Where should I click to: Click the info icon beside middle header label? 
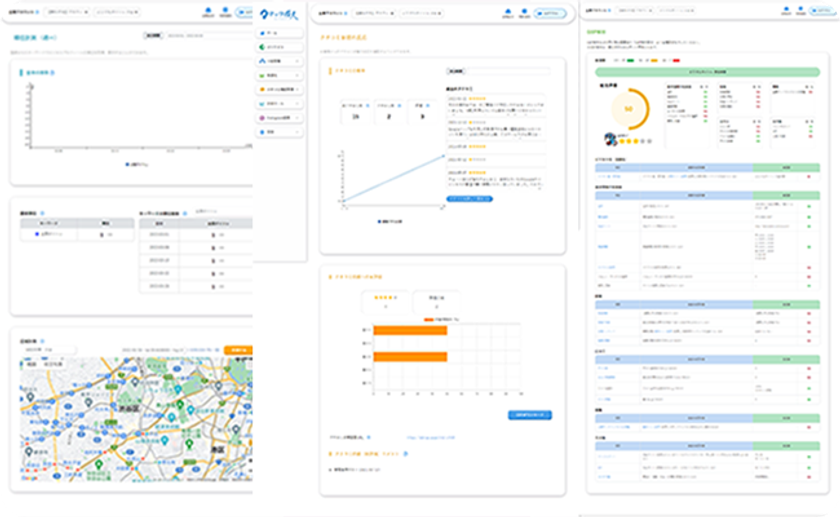coord(346,13)
